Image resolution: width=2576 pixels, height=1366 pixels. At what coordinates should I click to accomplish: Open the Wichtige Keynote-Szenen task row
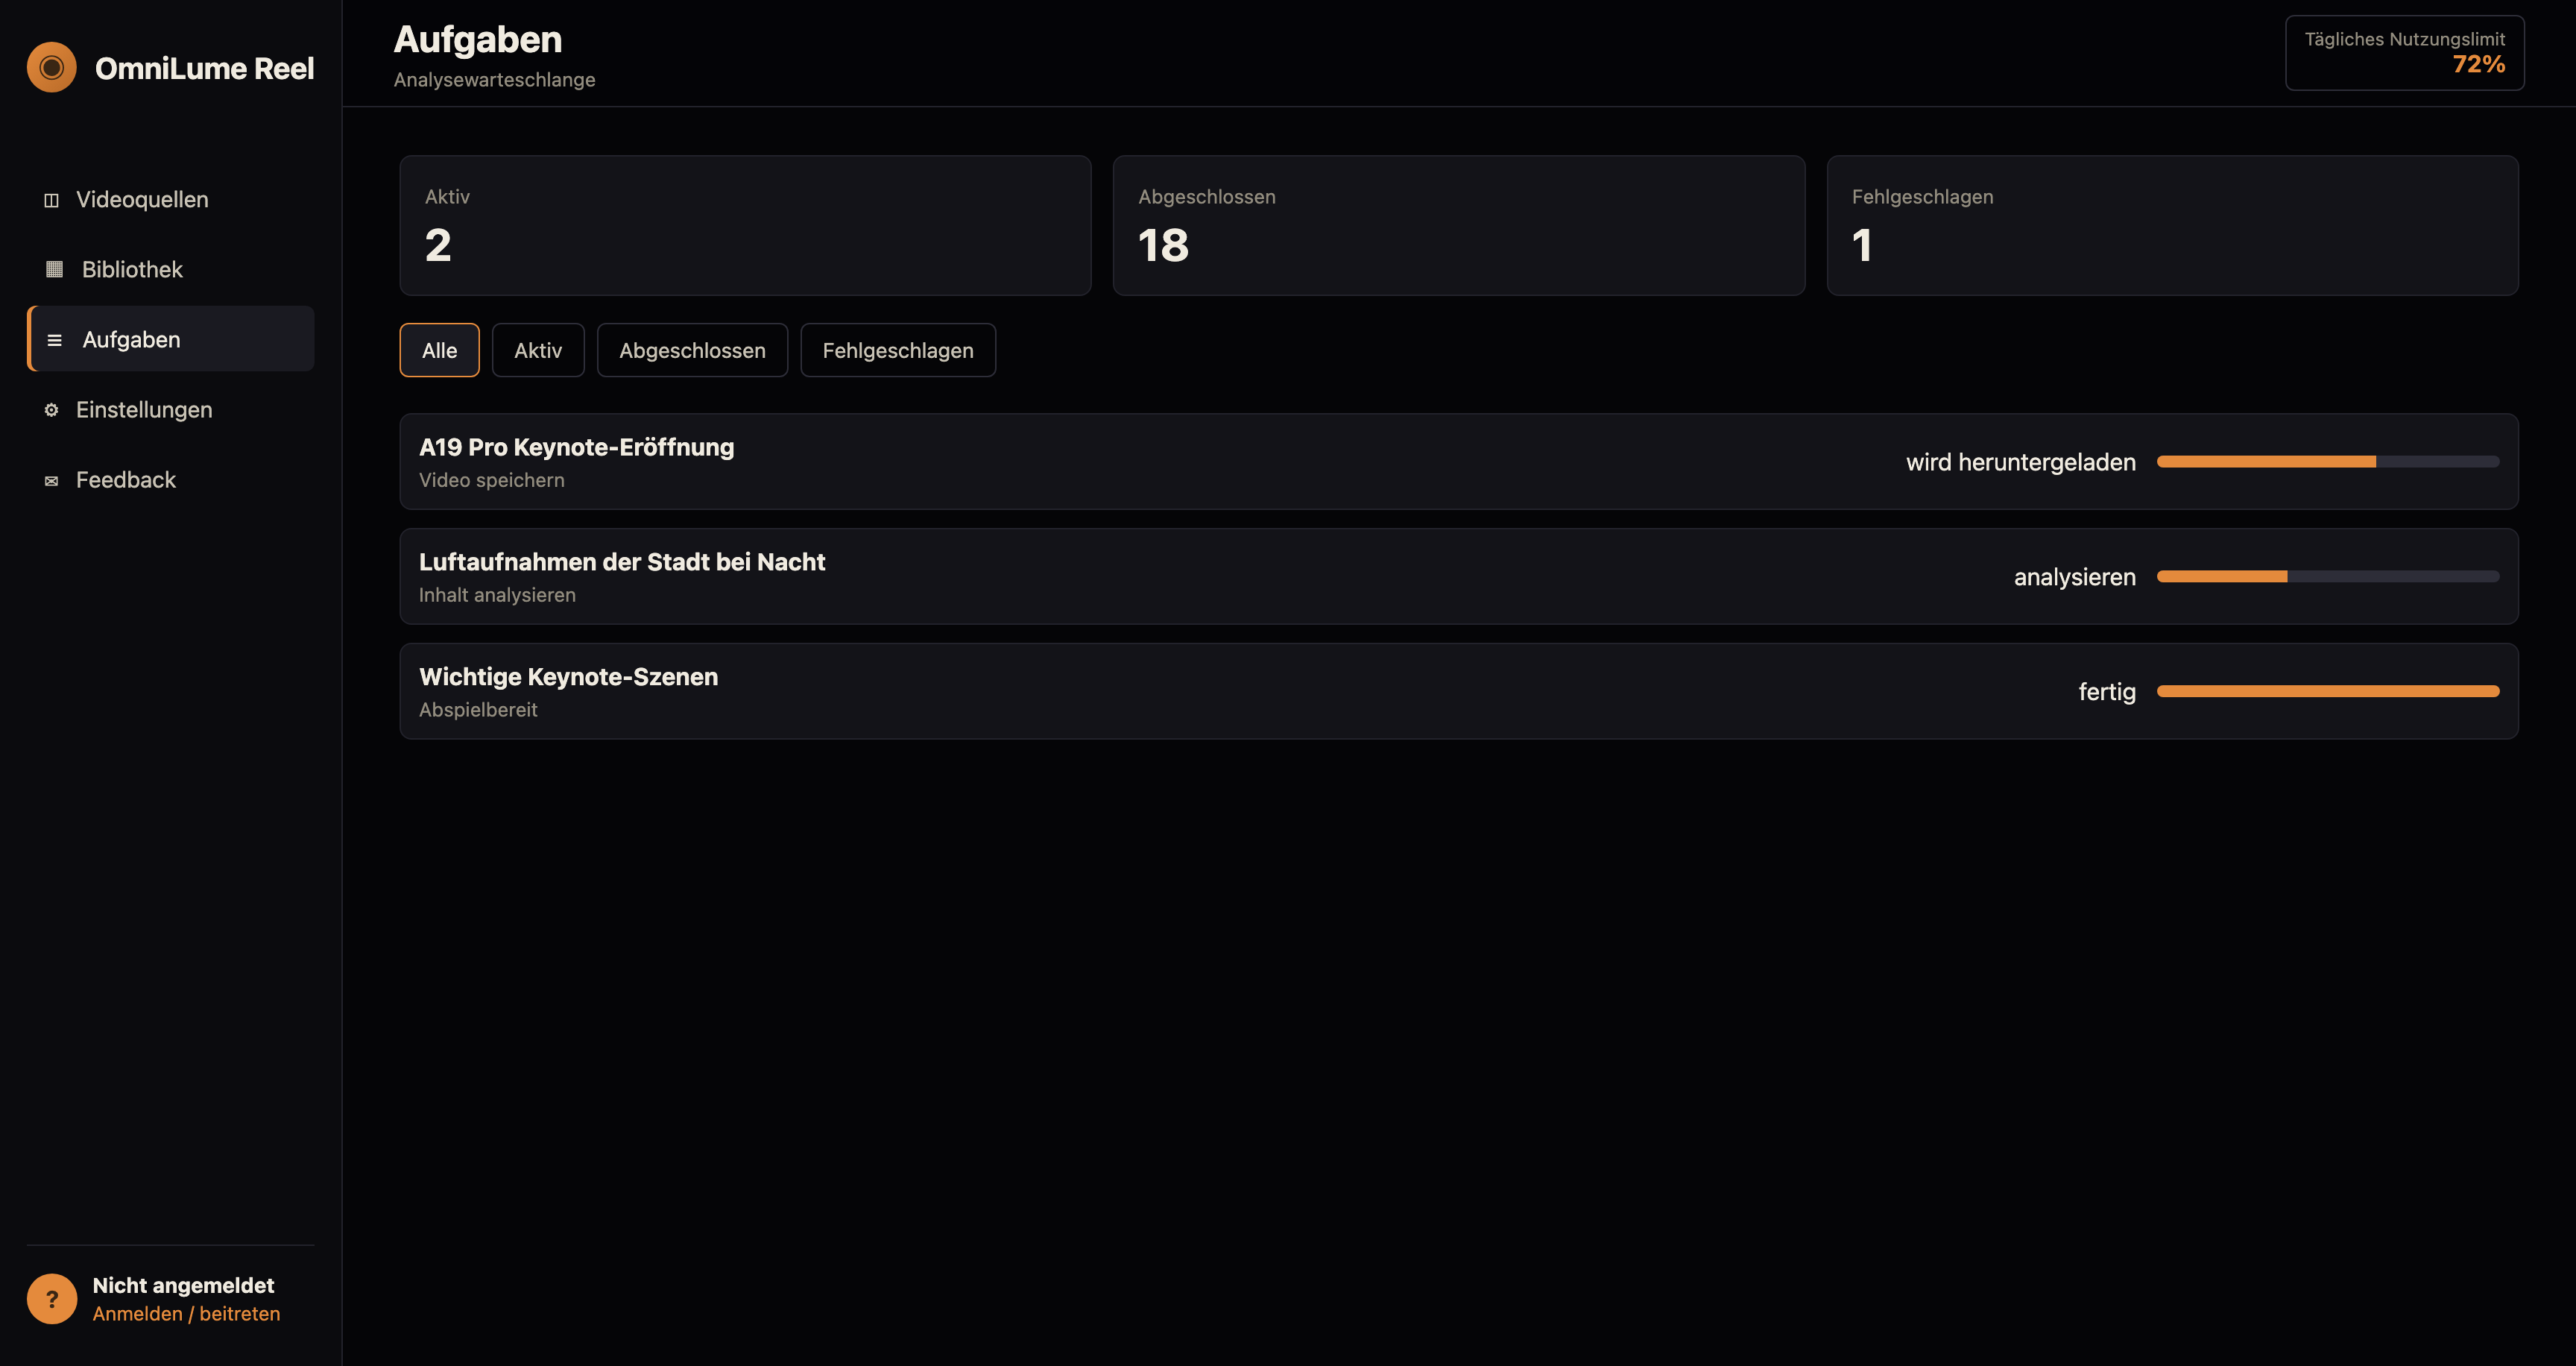pyautogui.click(x=1459, y=691)
